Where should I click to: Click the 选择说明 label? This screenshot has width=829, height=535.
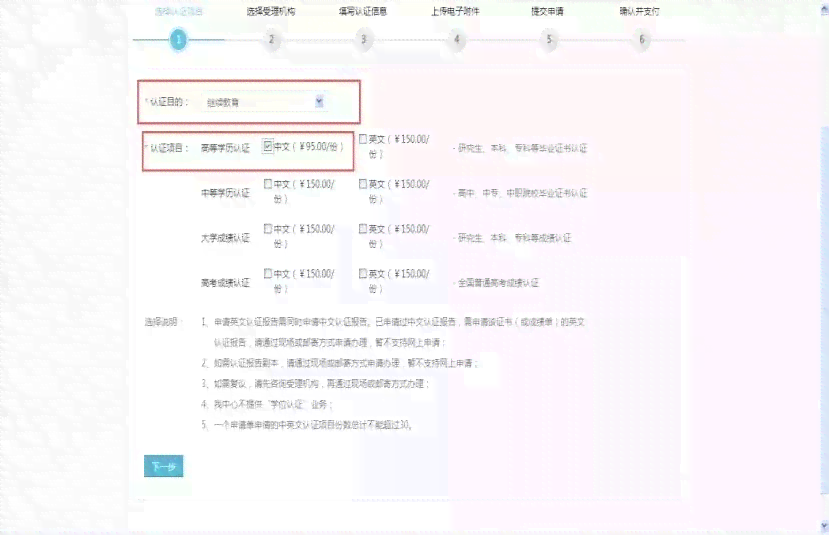pos(163,322)
